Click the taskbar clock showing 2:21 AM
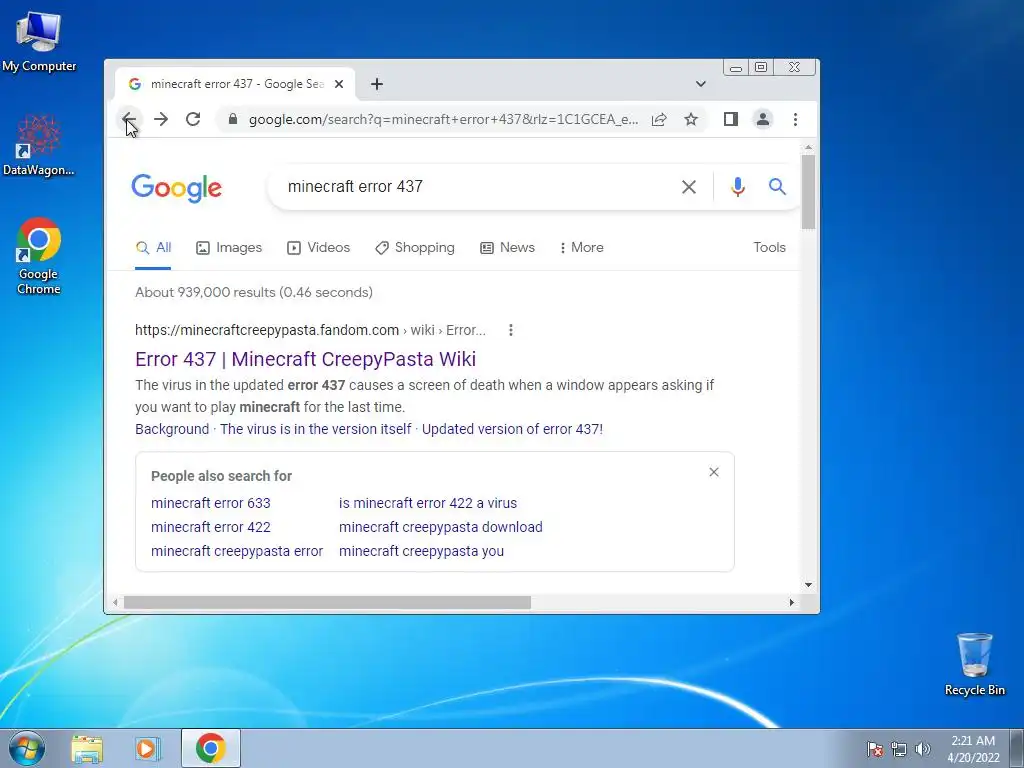The height and width of the screenshot is (768, 1024). (973, 749)
